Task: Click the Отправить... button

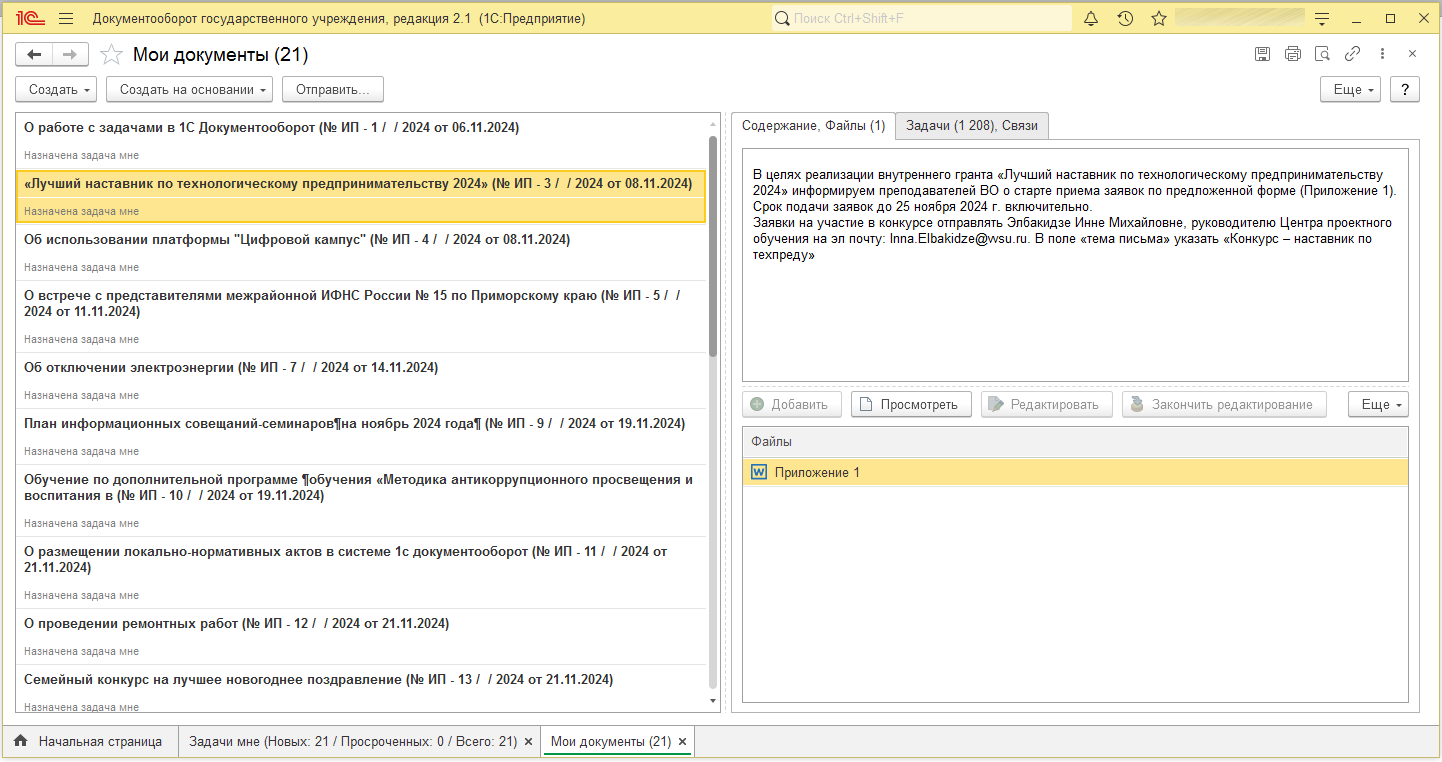Action: point(332,89)
